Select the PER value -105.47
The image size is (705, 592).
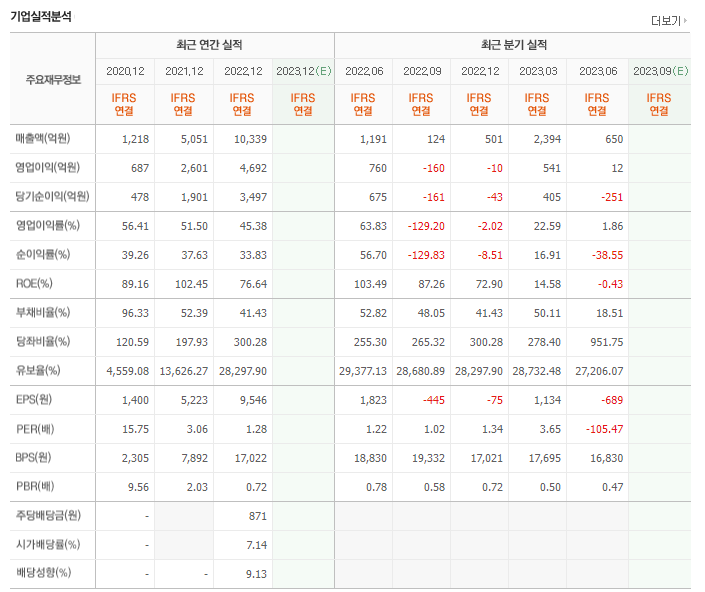pos(604,429)
